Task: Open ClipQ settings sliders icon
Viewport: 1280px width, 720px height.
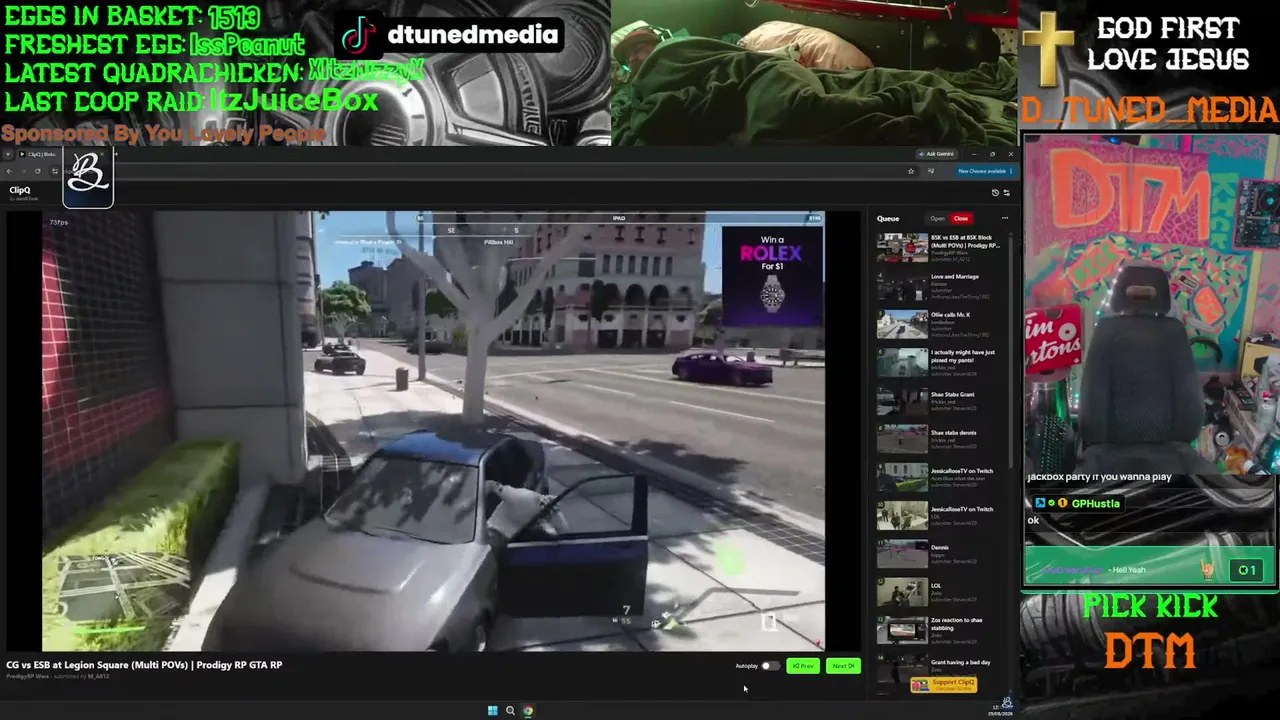Action: 1006,192
